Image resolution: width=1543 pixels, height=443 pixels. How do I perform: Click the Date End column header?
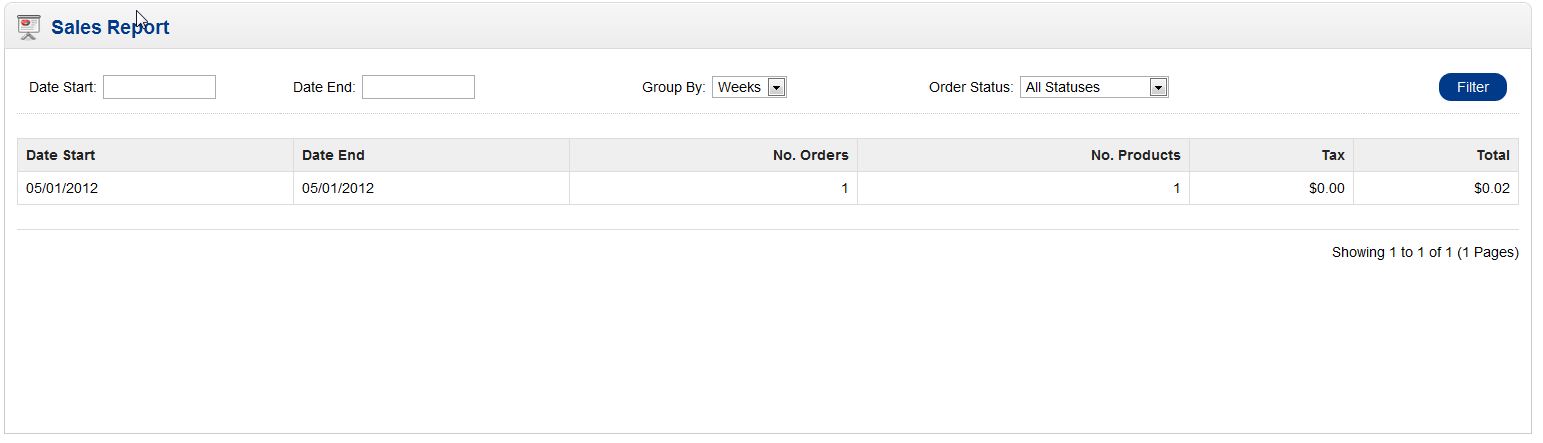point(333,155)
